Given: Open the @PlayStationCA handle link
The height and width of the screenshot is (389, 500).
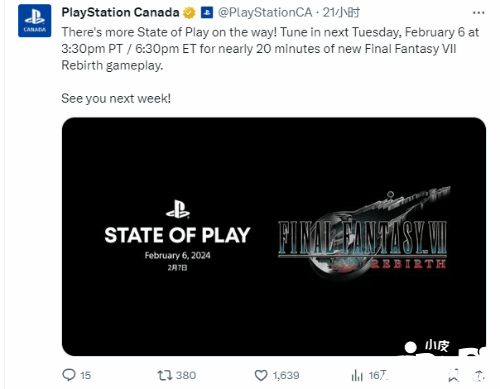Looking at the screenshot, I should tap(265, 13).
